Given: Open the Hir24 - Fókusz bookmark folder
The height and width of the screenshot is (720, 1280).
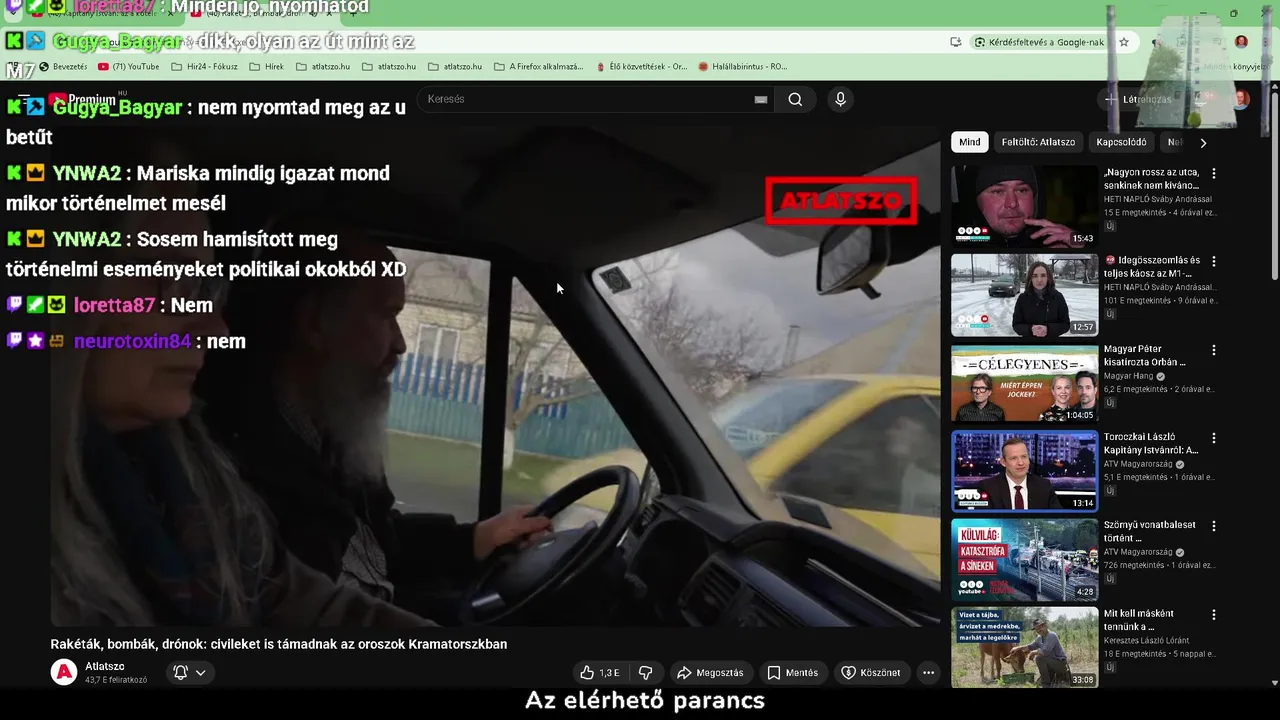Looking at the screenshot, I should (205, 67).
